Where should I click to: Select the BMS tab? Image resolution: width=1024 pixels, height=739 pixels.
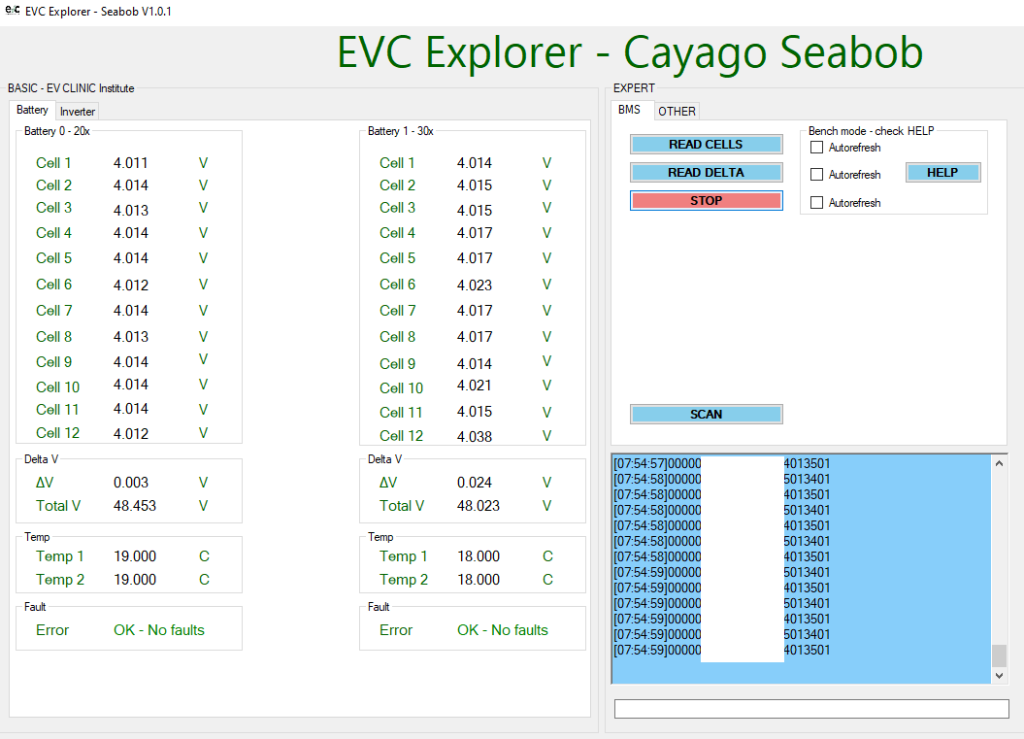point(629,110)
